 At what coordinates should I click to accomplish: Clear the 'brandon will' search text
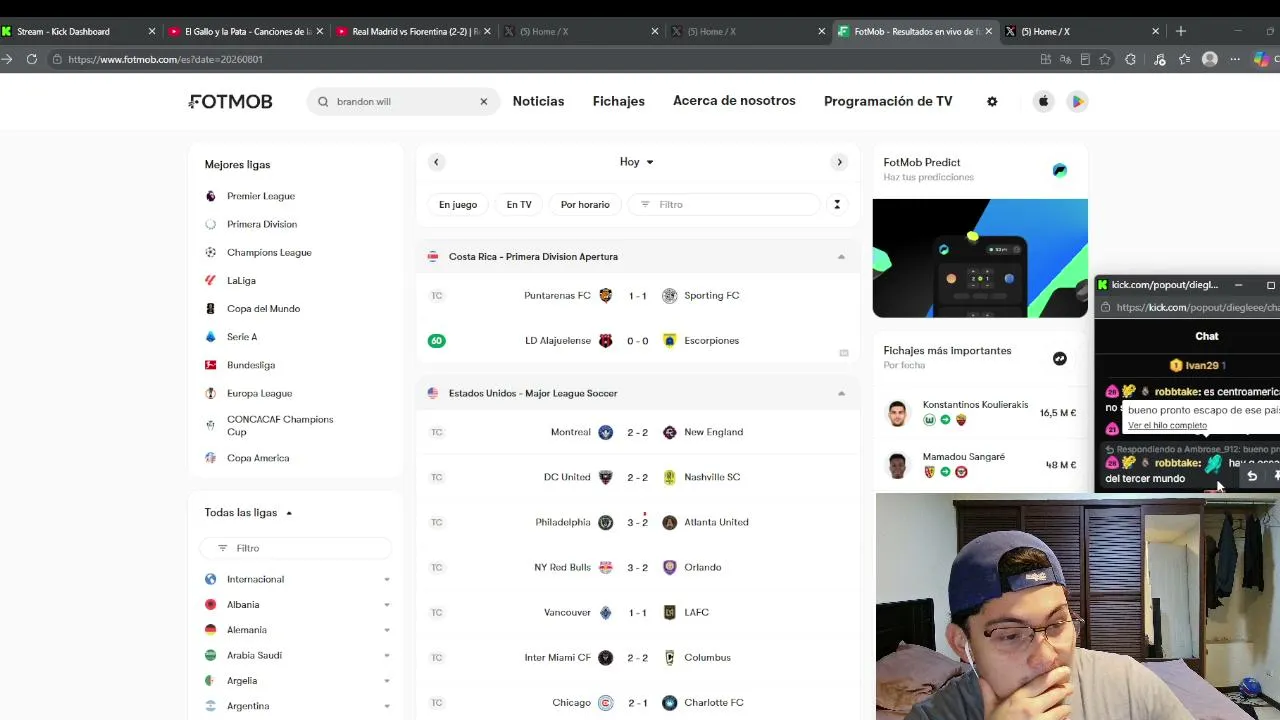pos(484,102)
